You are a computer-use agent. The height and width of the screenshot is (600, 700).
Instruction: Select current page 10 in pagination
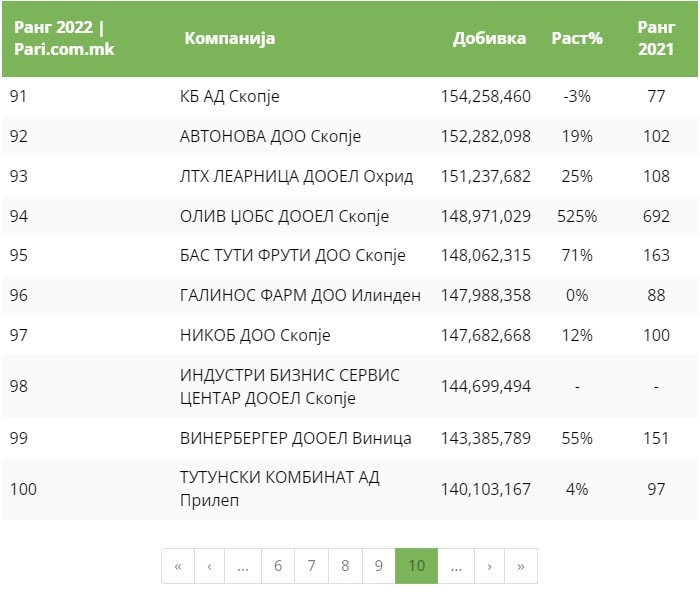417,566
